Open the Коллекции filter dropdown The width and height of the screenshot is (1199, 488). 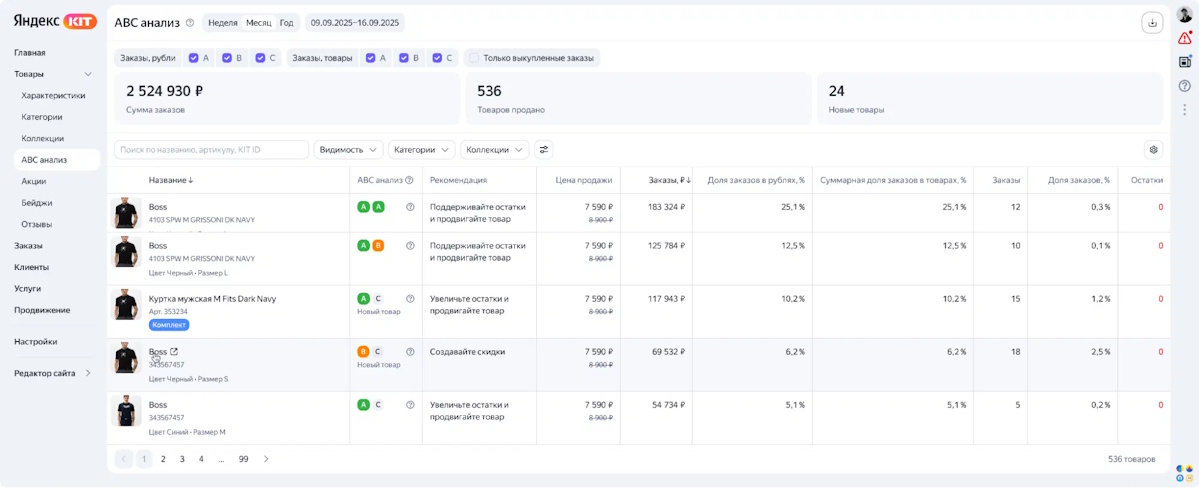496,149
